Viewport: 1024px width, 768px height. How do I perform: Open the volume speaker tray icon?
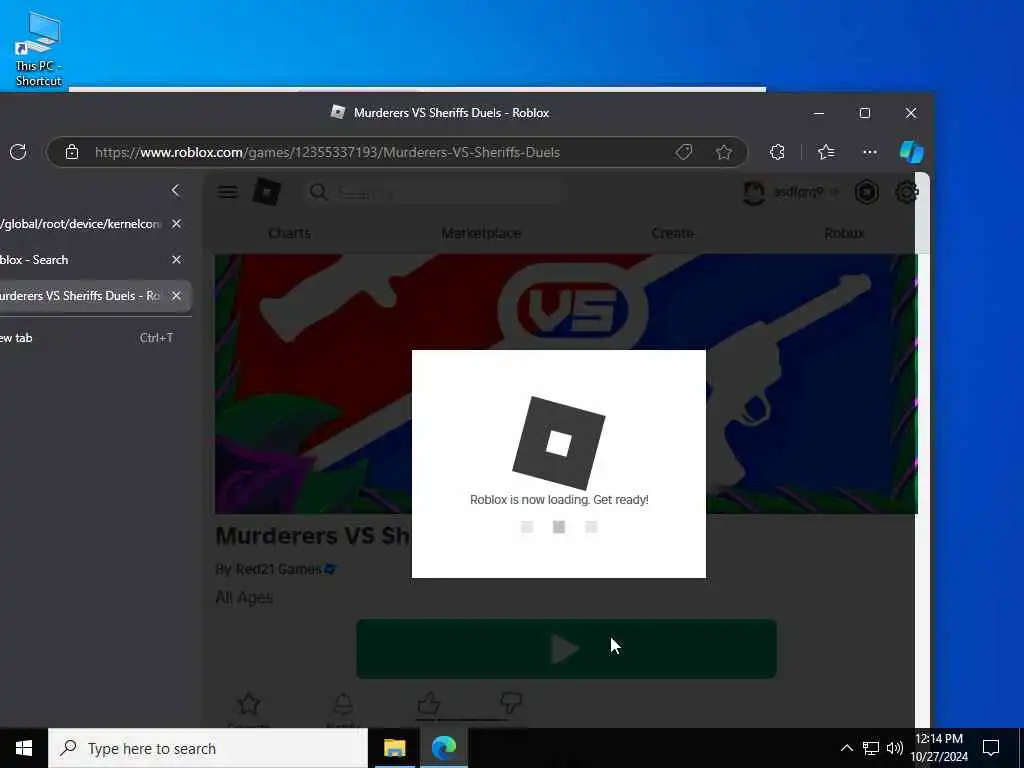click(895, 748)
